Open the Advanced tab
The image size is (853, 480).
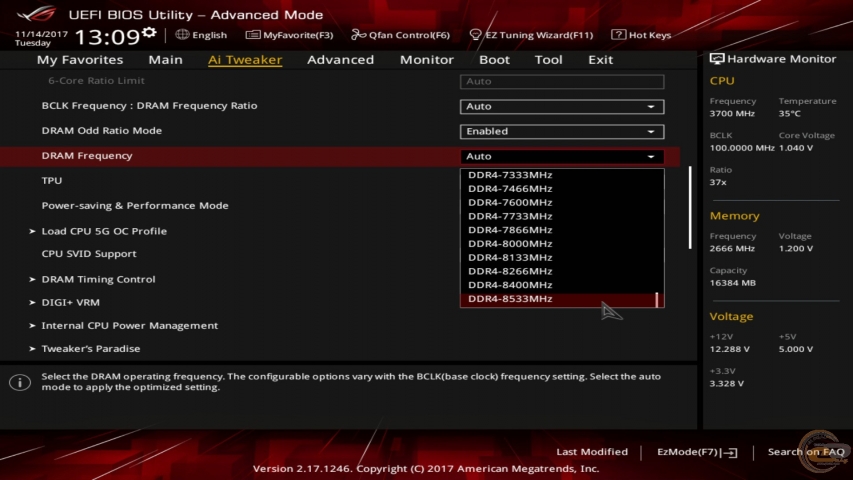[x=341, y=59]
